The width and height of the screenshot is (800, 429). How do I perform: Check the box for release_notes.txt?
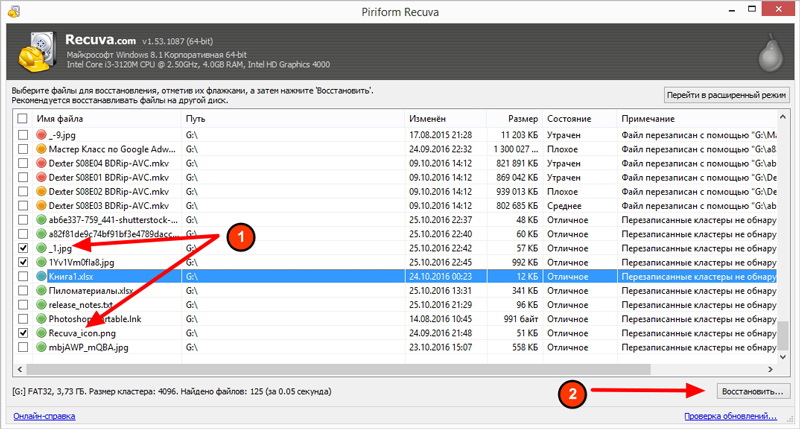click(23, 305)
